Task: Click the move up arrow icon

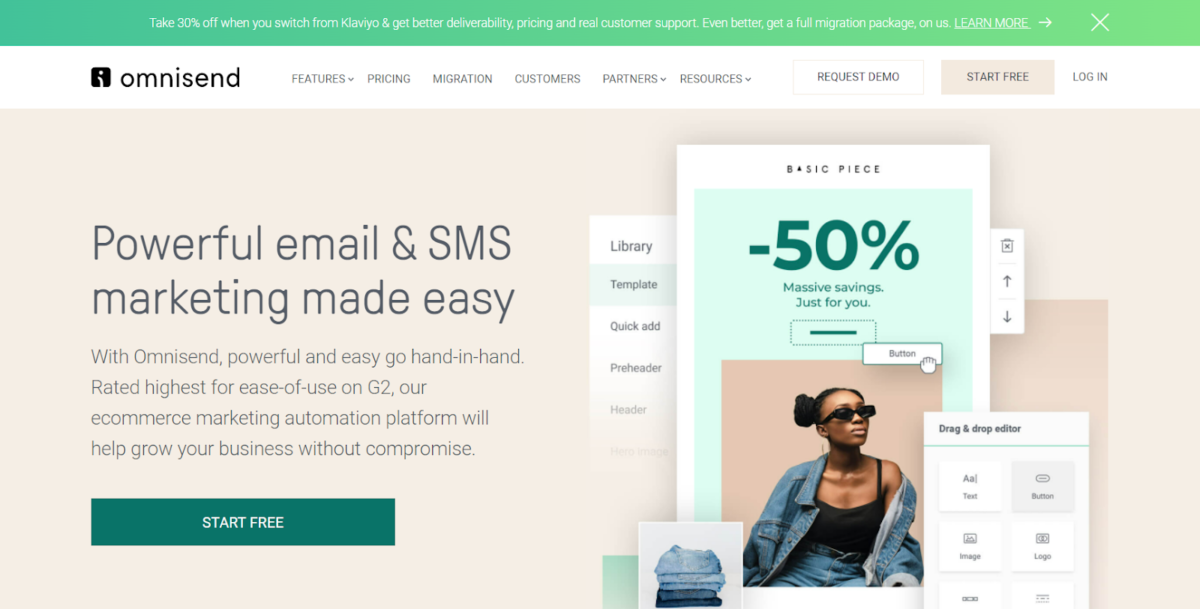Action: 1007,281
